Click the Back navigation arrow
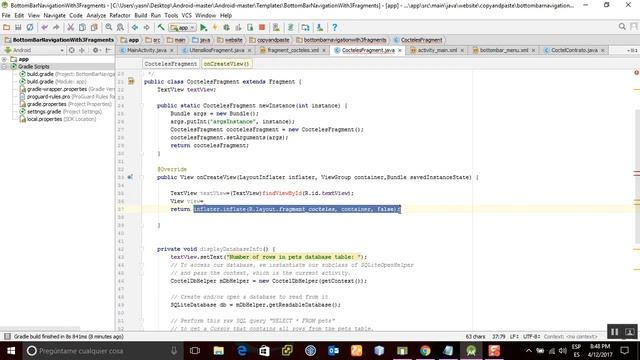The image size is (640, 360). click(135, 27)
